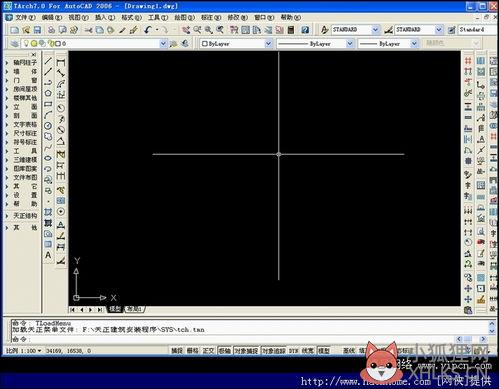Open the layer list dropdown
This screenshot has width=499, height=389.
pos(94,44)
